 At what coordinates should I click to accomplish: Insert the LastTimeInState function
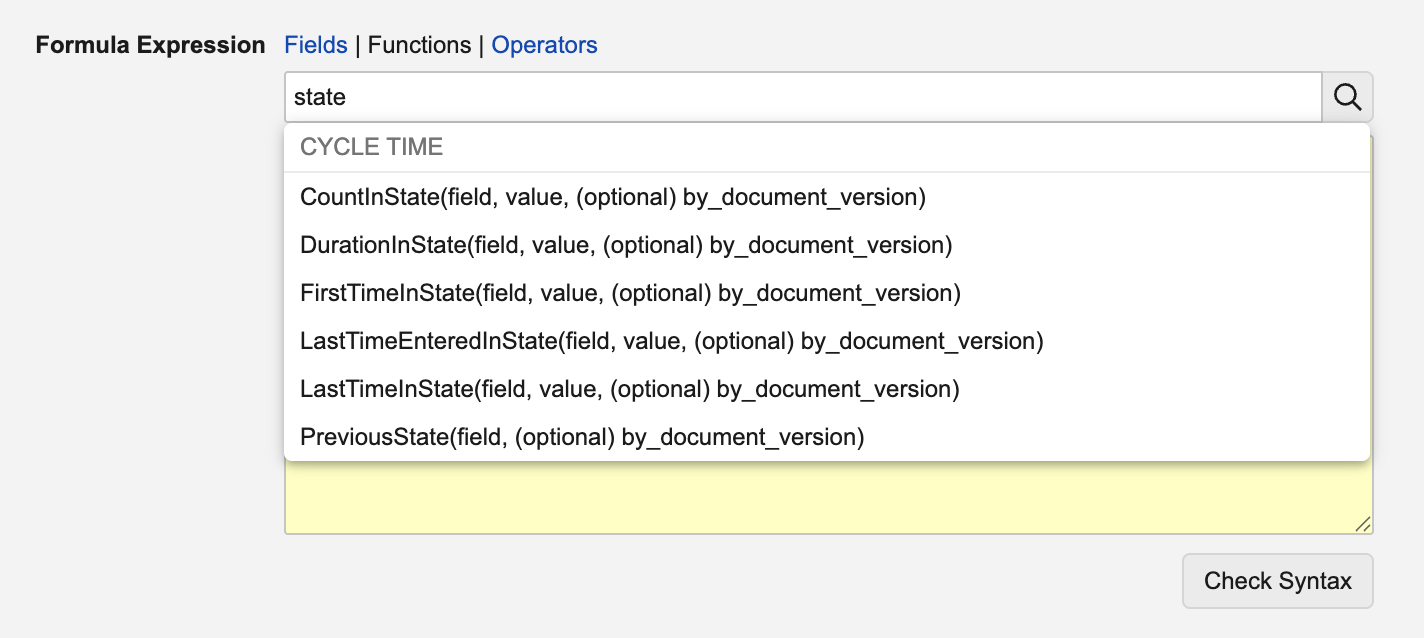pyautogui.click(x=629, y=389)
